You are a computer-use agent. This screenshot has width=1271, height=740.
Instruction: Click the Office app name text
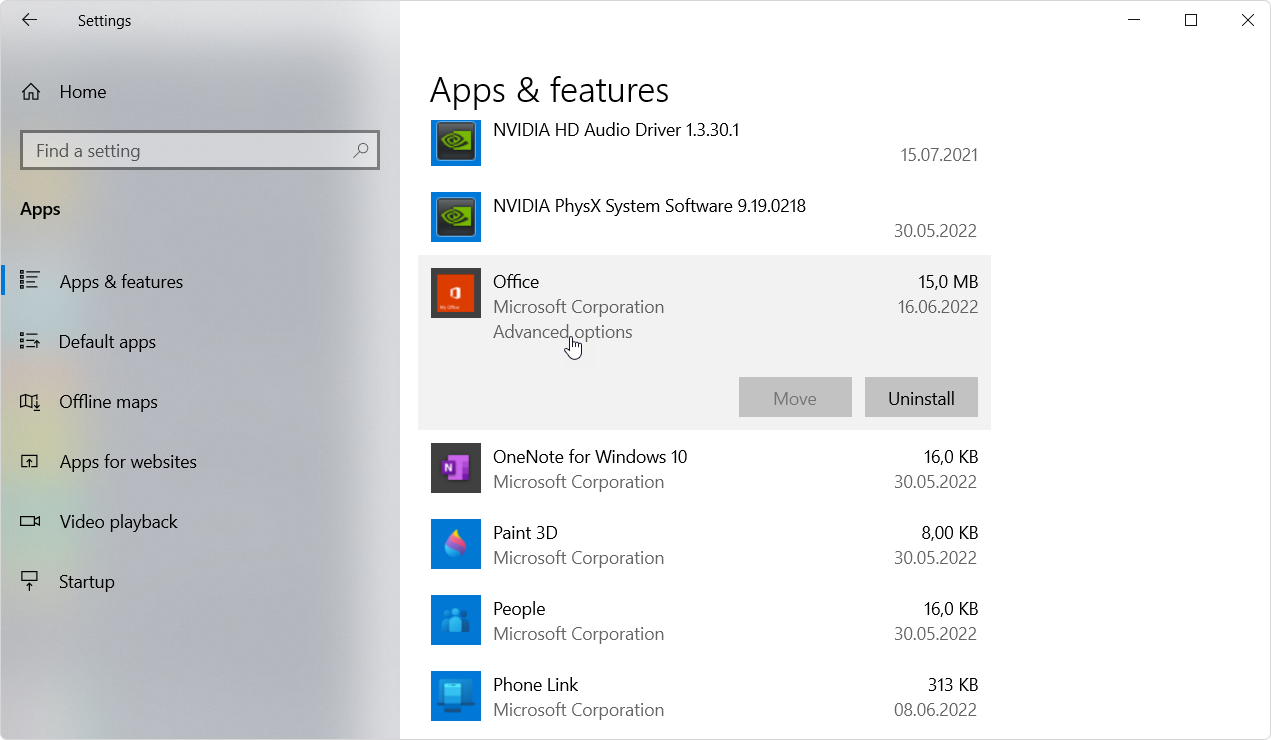516,282
